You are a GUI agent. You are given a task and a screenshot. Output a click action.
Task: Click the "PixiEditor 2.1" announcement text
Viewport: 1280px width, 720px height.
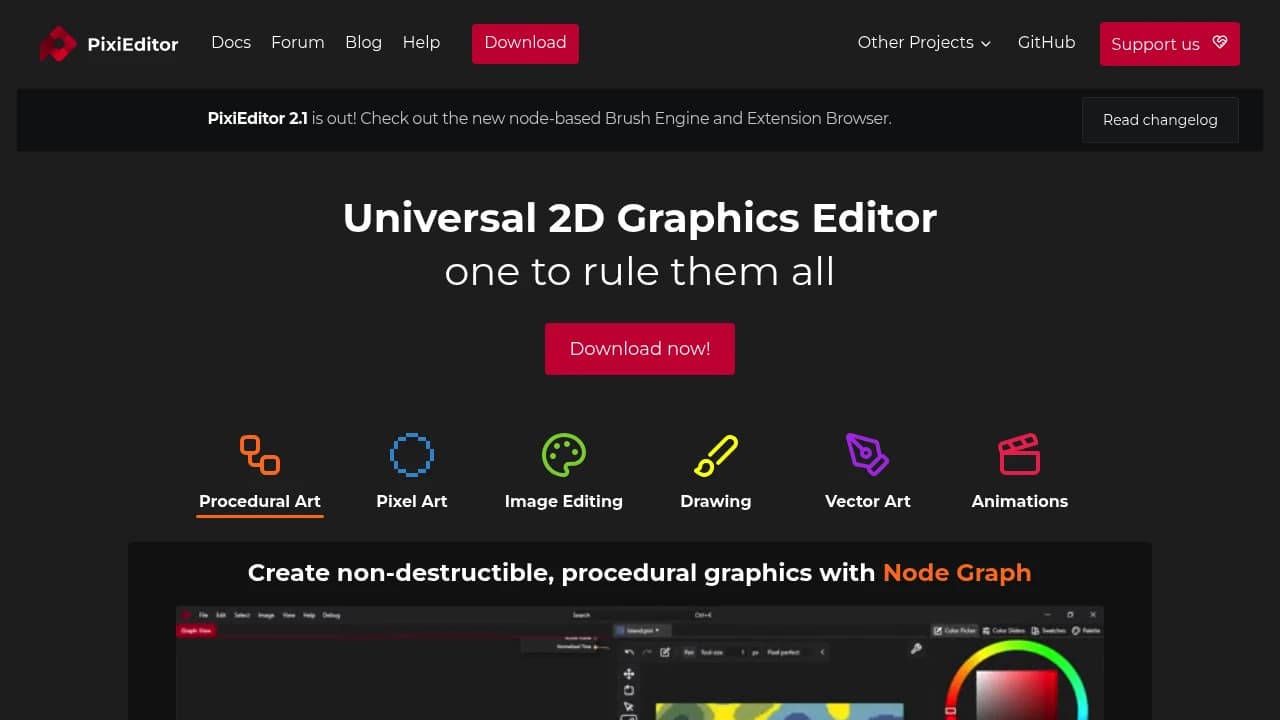257,118
